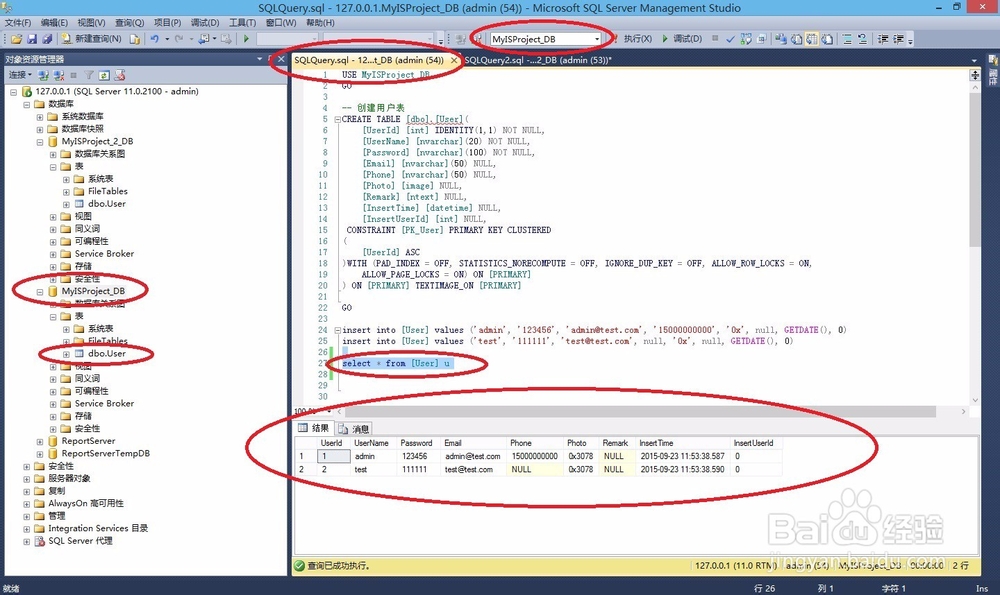
Task: Click the Increase Indent icon
Action: click(x=898, y=39)
